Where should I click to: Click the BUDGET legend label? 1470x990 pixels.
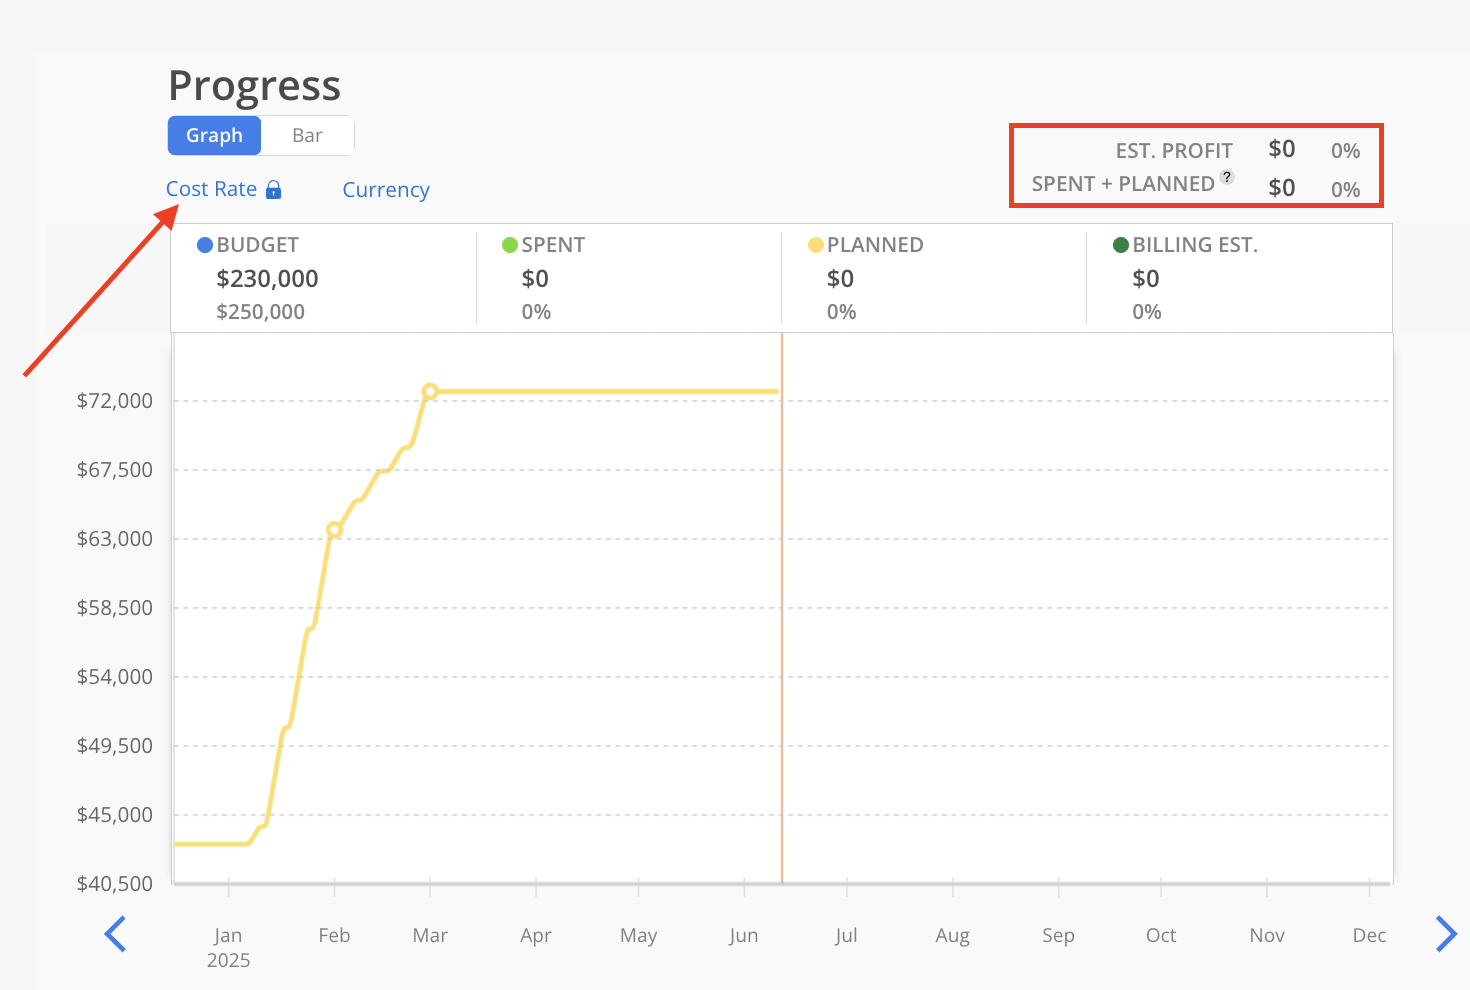[257, 245]
